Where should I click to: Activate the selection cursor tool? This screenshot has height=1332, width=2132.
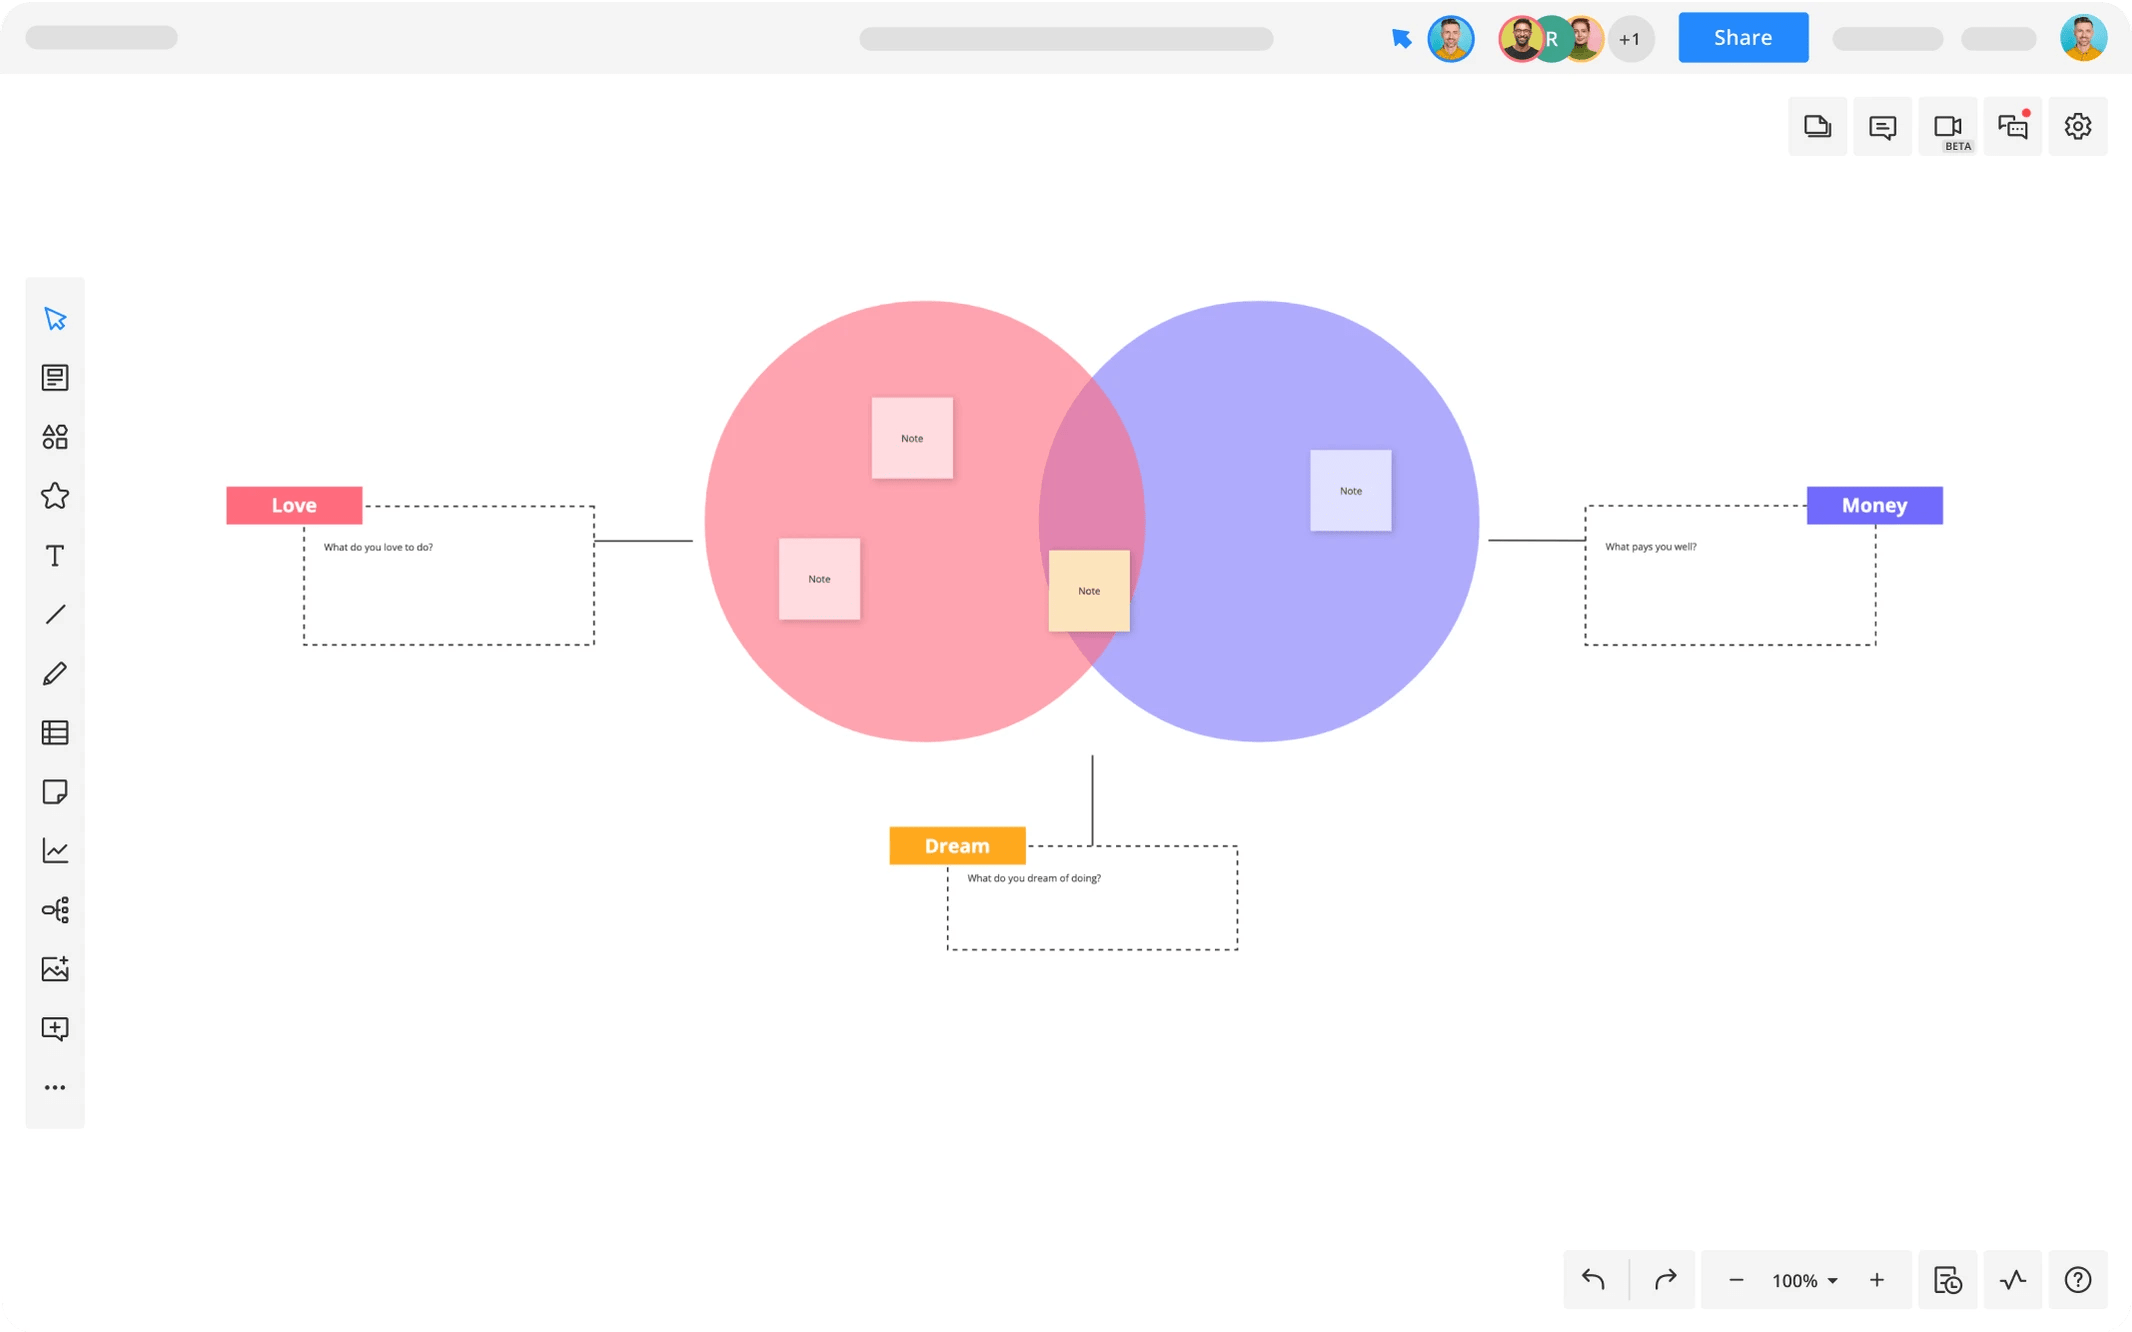55,318
